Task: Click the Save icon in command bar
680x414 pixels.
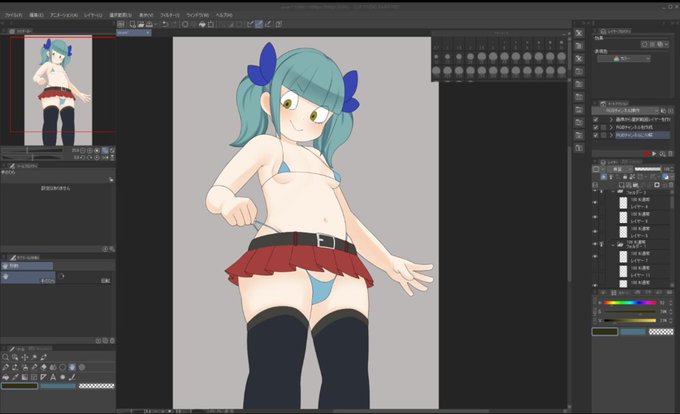Action: coord(149,24)
